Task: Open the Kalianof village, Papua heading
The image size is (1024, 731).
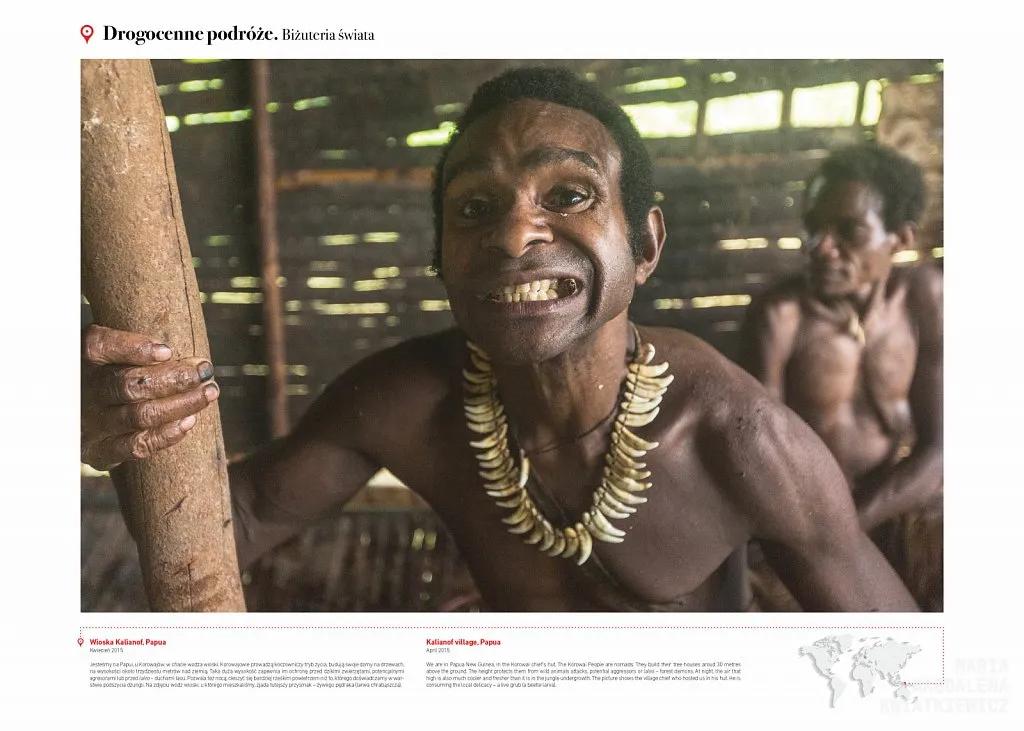Action: pyautogui.click(x=463, y=642)
